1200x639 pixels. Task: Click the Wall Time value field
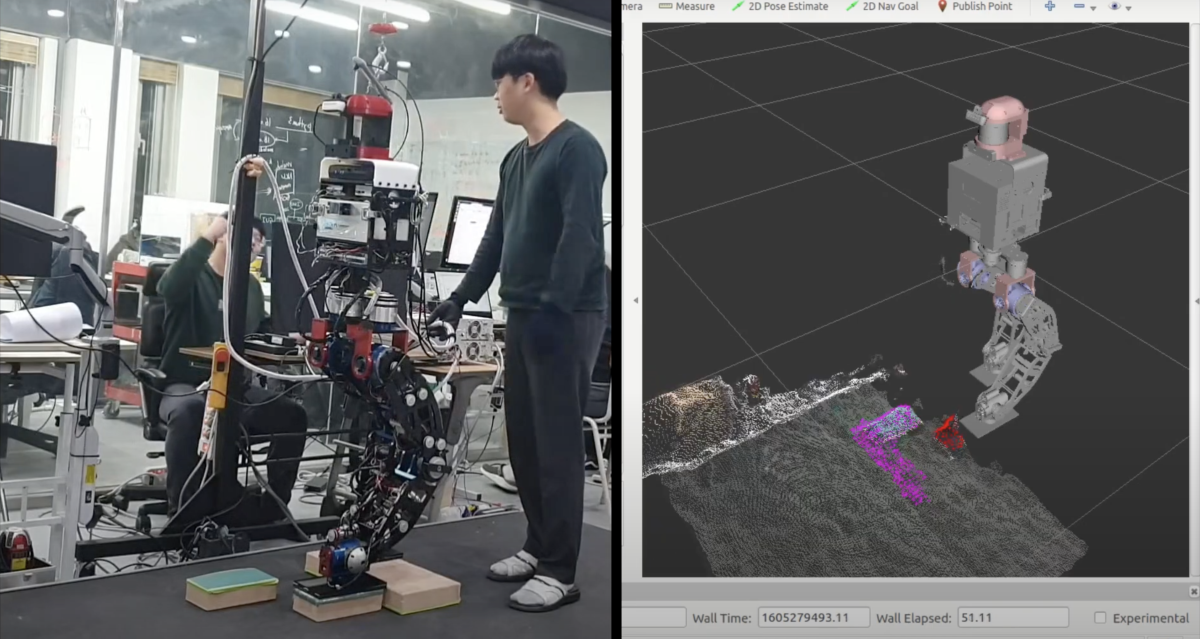pos(814,618)
